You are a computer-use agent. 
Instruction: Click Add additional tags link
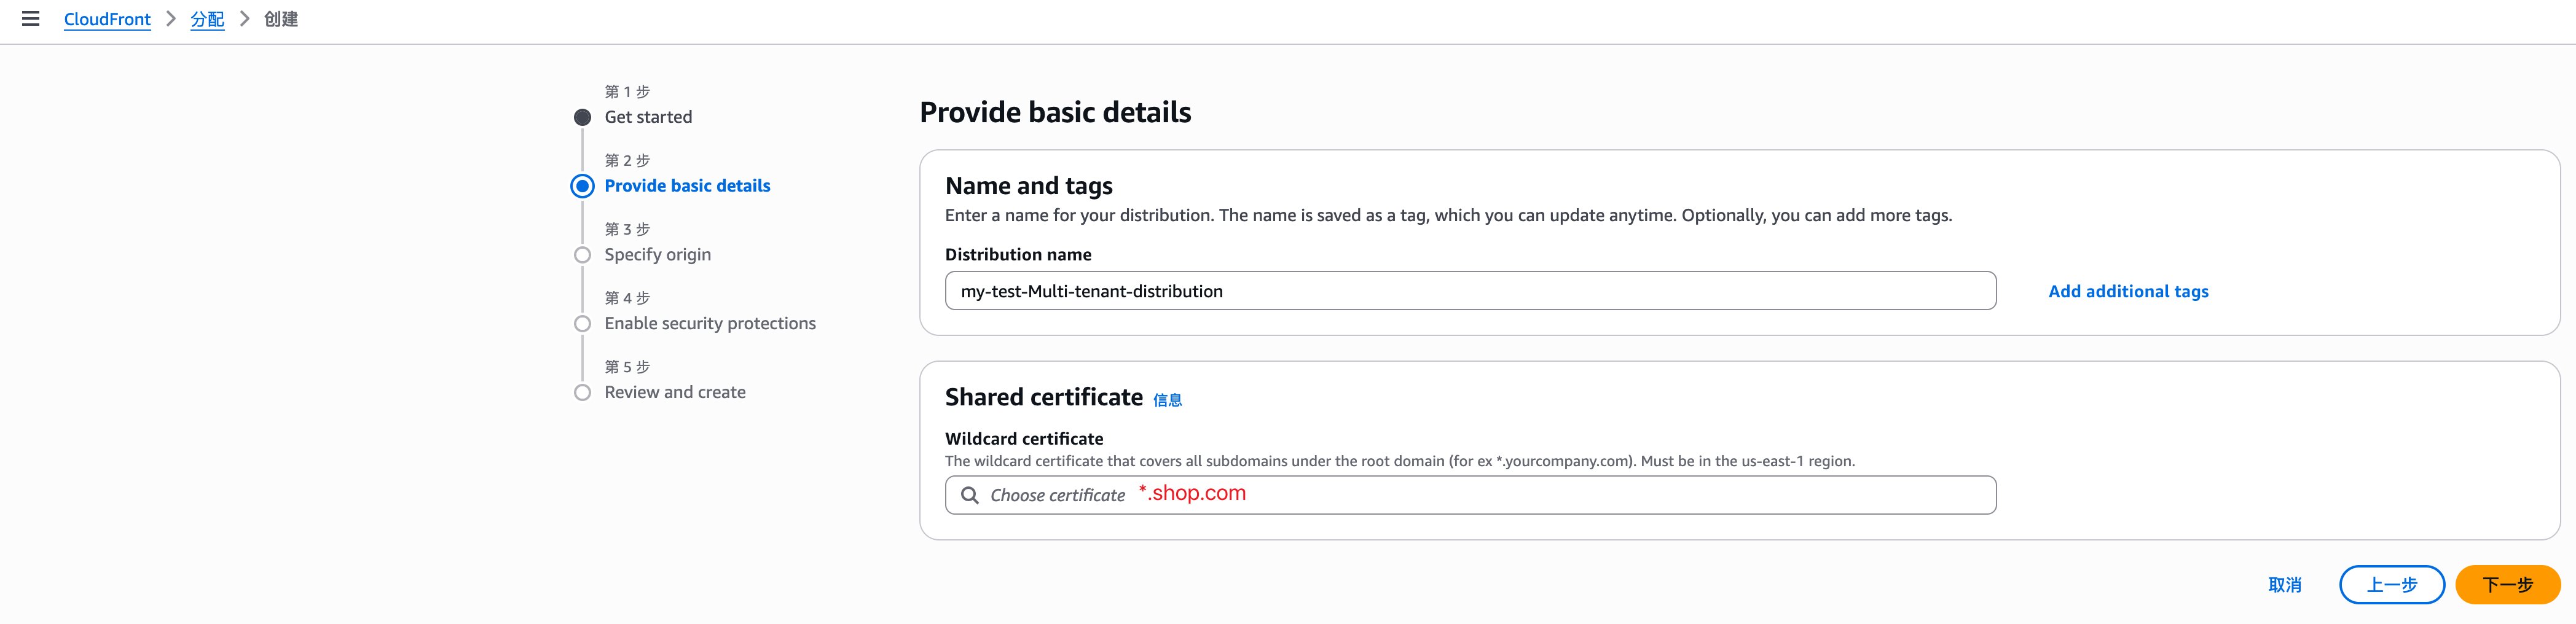pos(2128,291)
